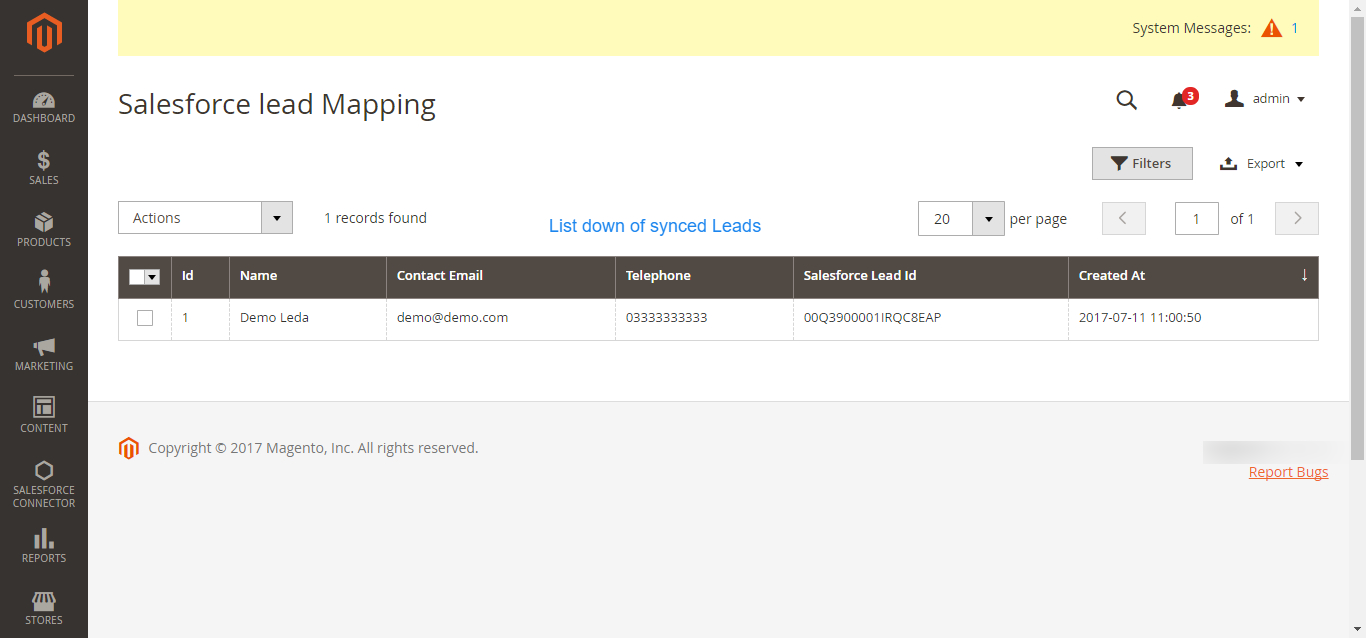Open the global search magnifier

(x=1126, y=100)
